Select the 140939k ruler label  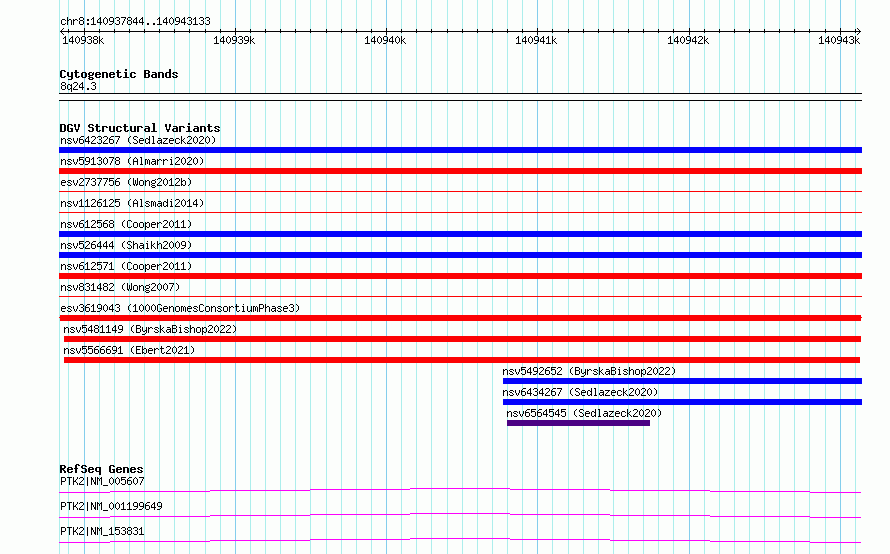234,40
